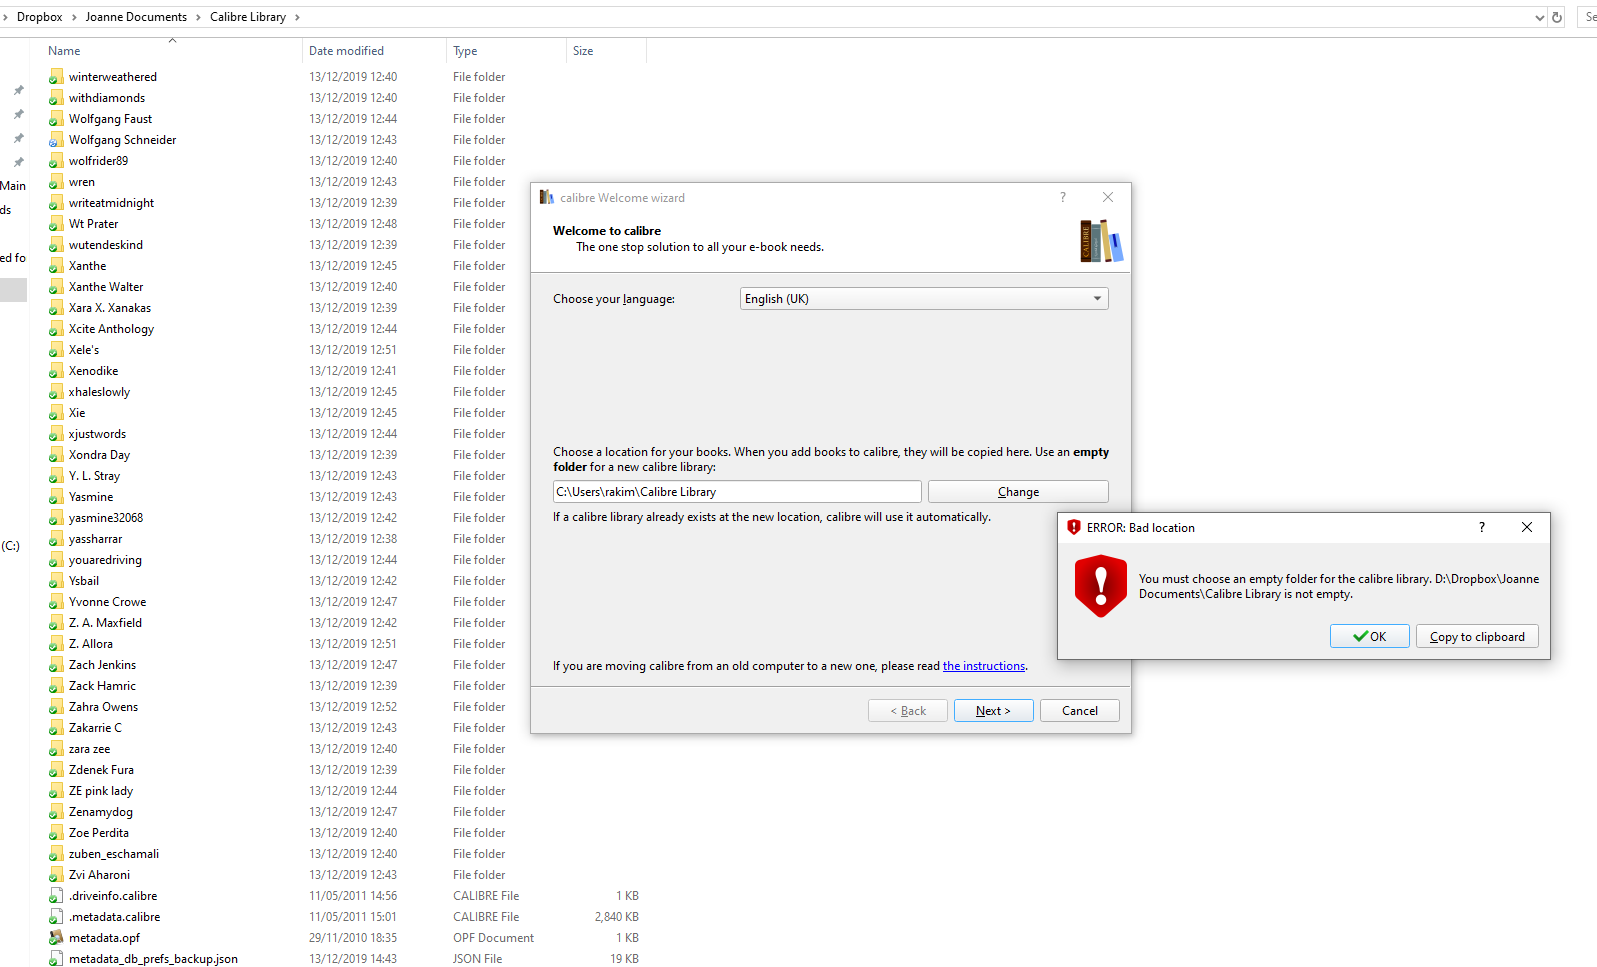Click the folder icon for Zach Jenkins
The image size is (1597, 967).
point(56,665)
